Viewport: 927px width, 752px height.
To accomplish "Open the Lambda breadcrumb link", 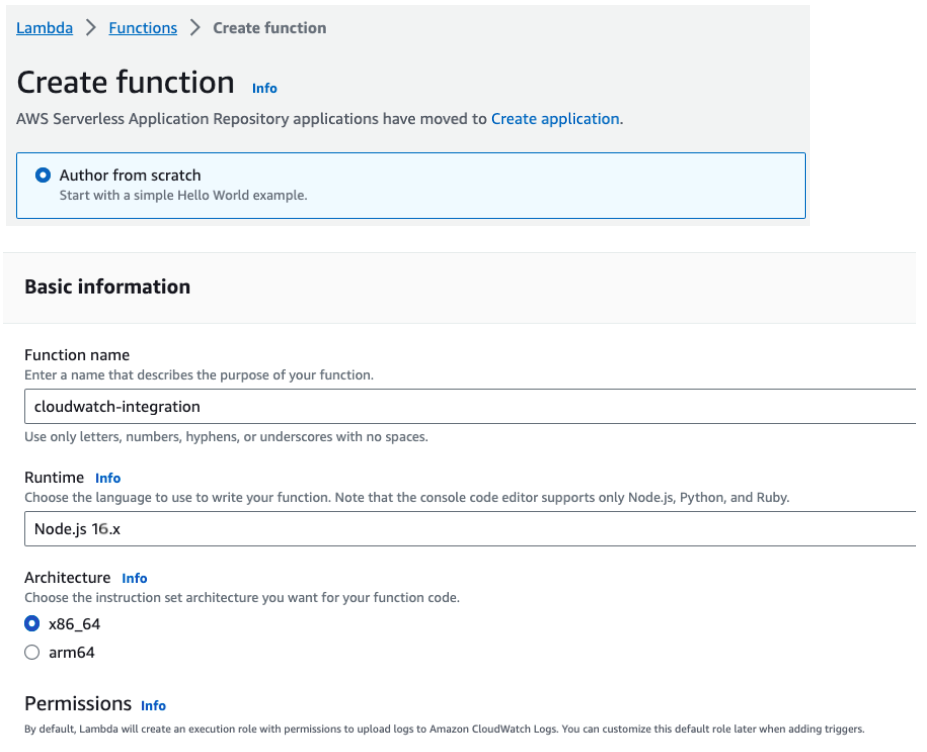I will (44, 28).
